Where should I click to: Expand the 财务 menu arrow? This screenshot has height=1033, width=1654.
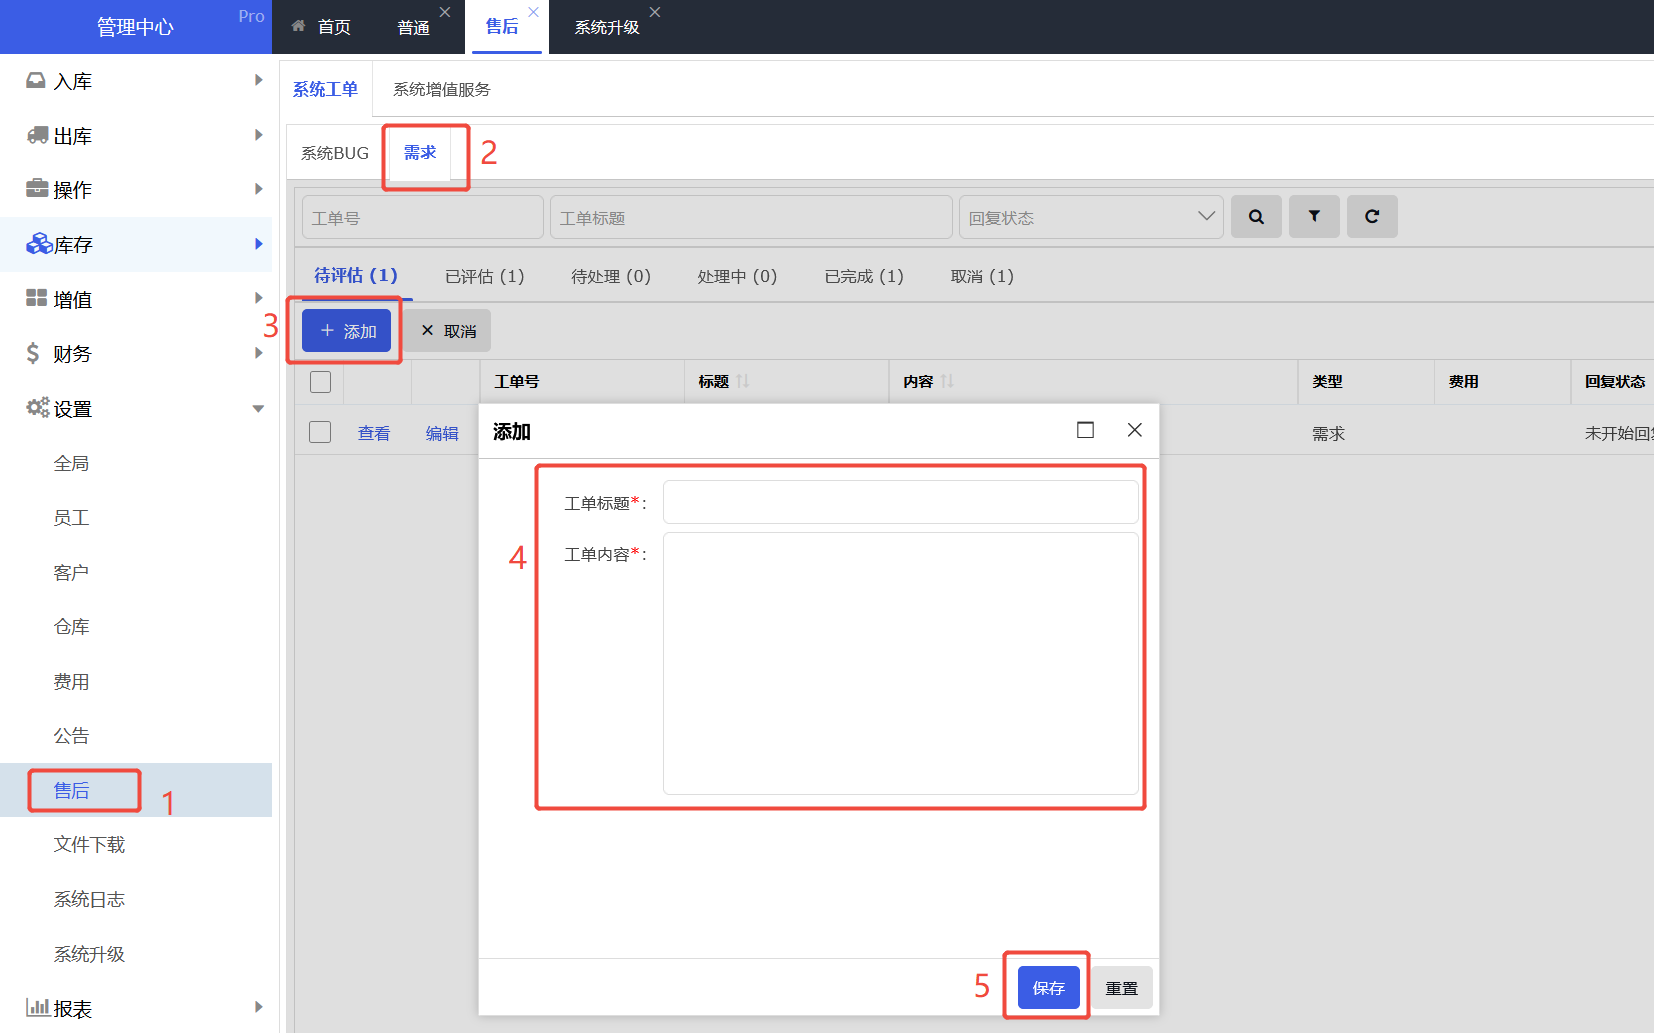click(x=258, y=353)
